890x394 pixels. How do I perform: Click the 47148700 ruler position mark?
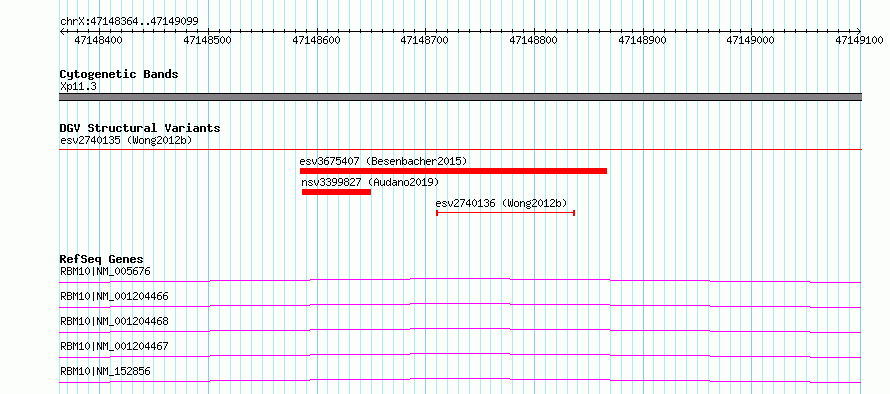425,40
